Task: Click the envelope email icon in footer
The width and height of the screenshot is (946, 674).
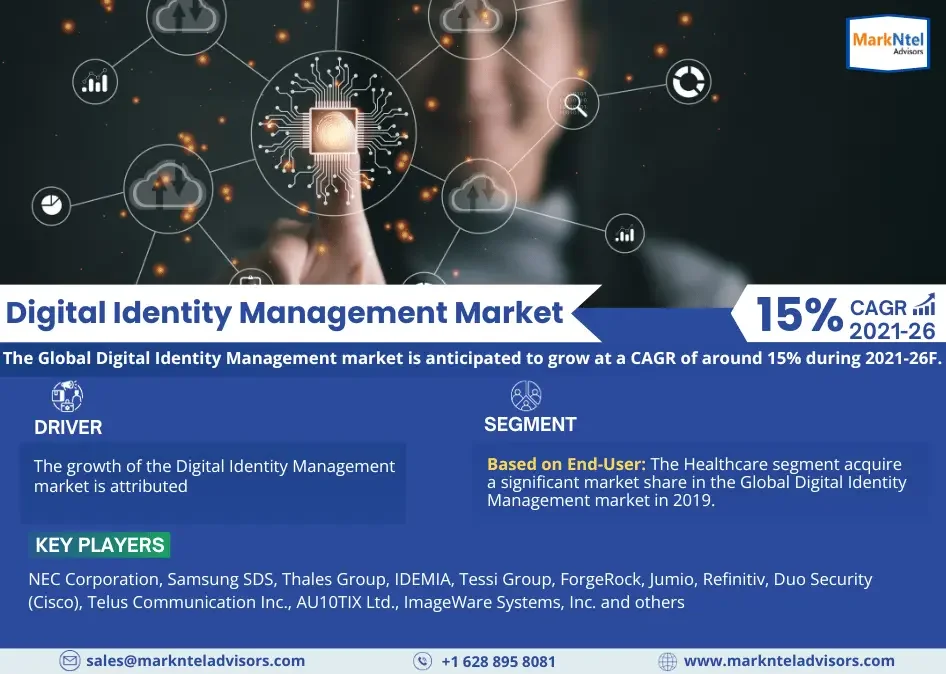Action: coord(70,661)
